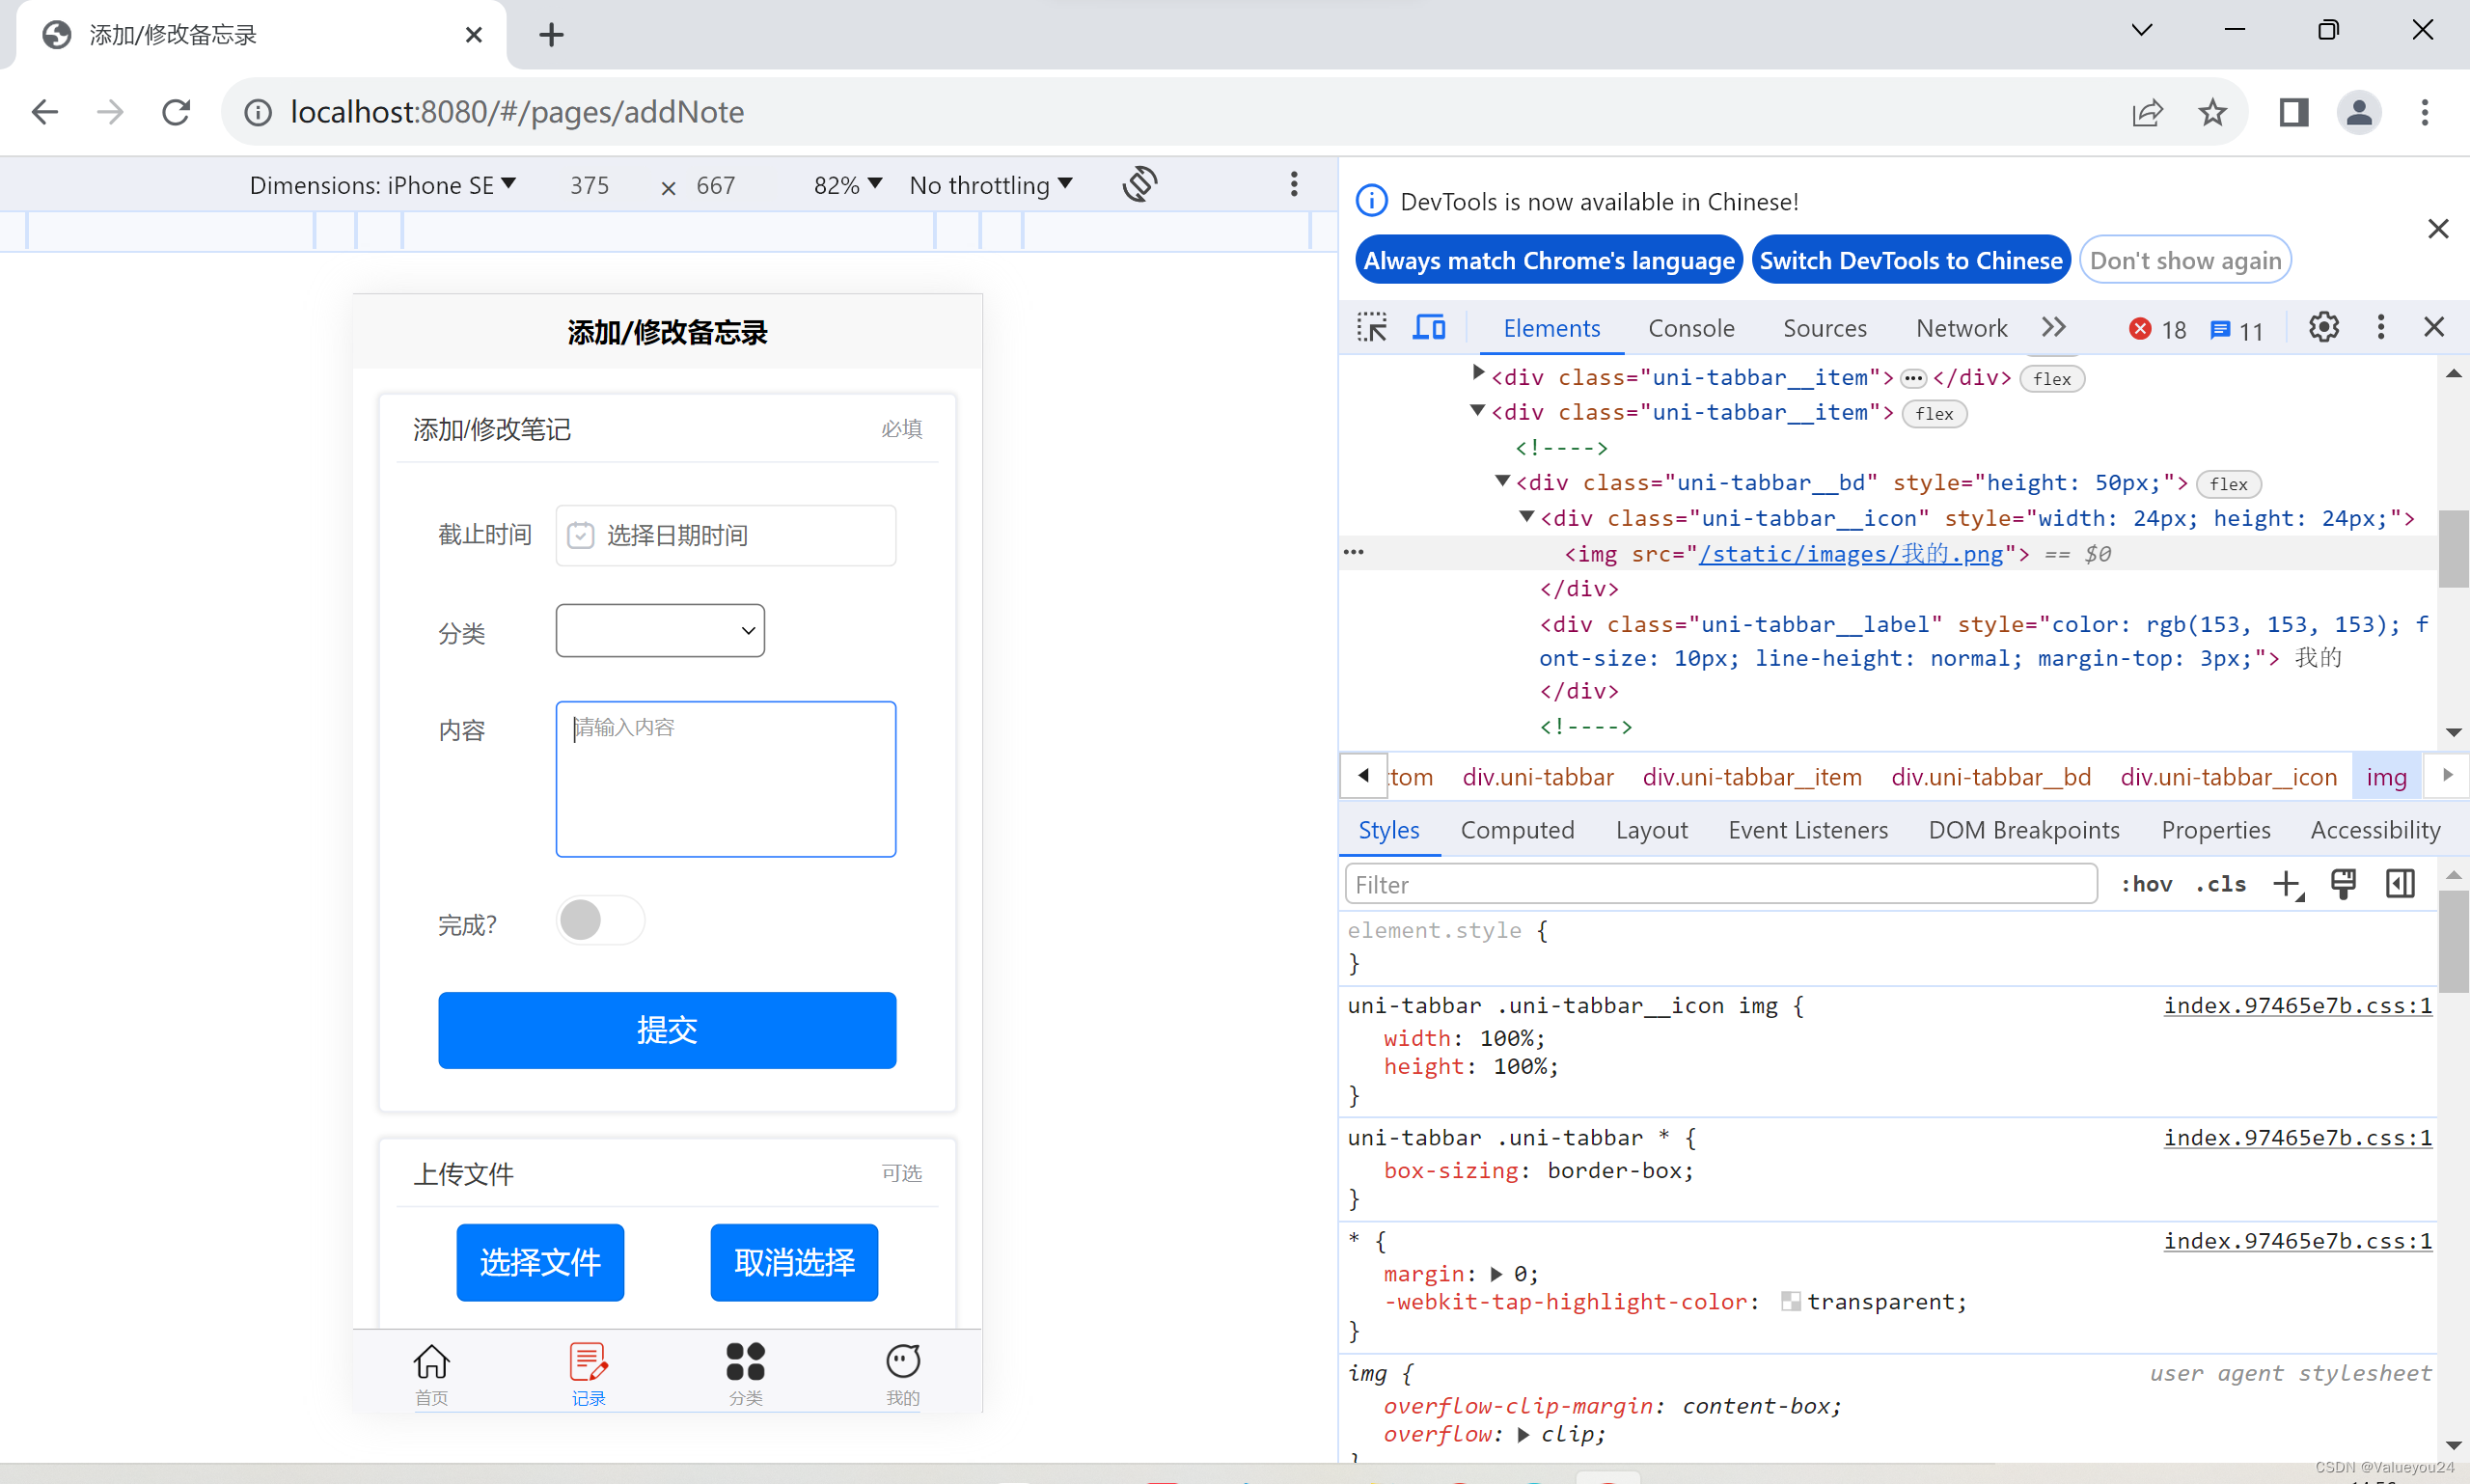Click the Sources panel icon in DevTools
Screen dimensions: 2470x1484
[1823, 328]
